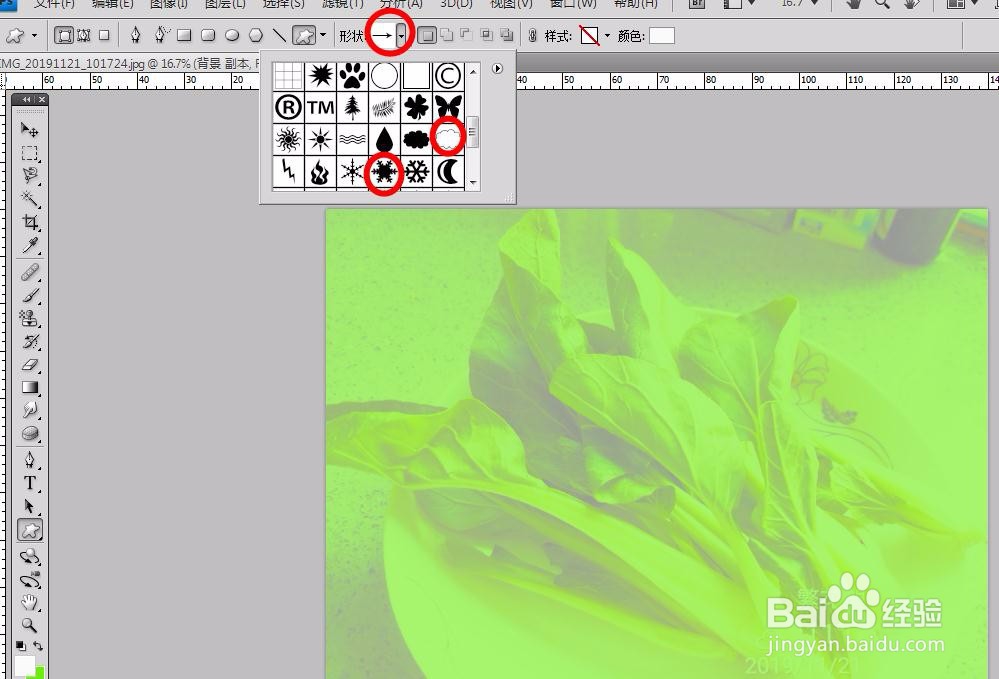Set Add to Shape Area mode

coord(447,35)
